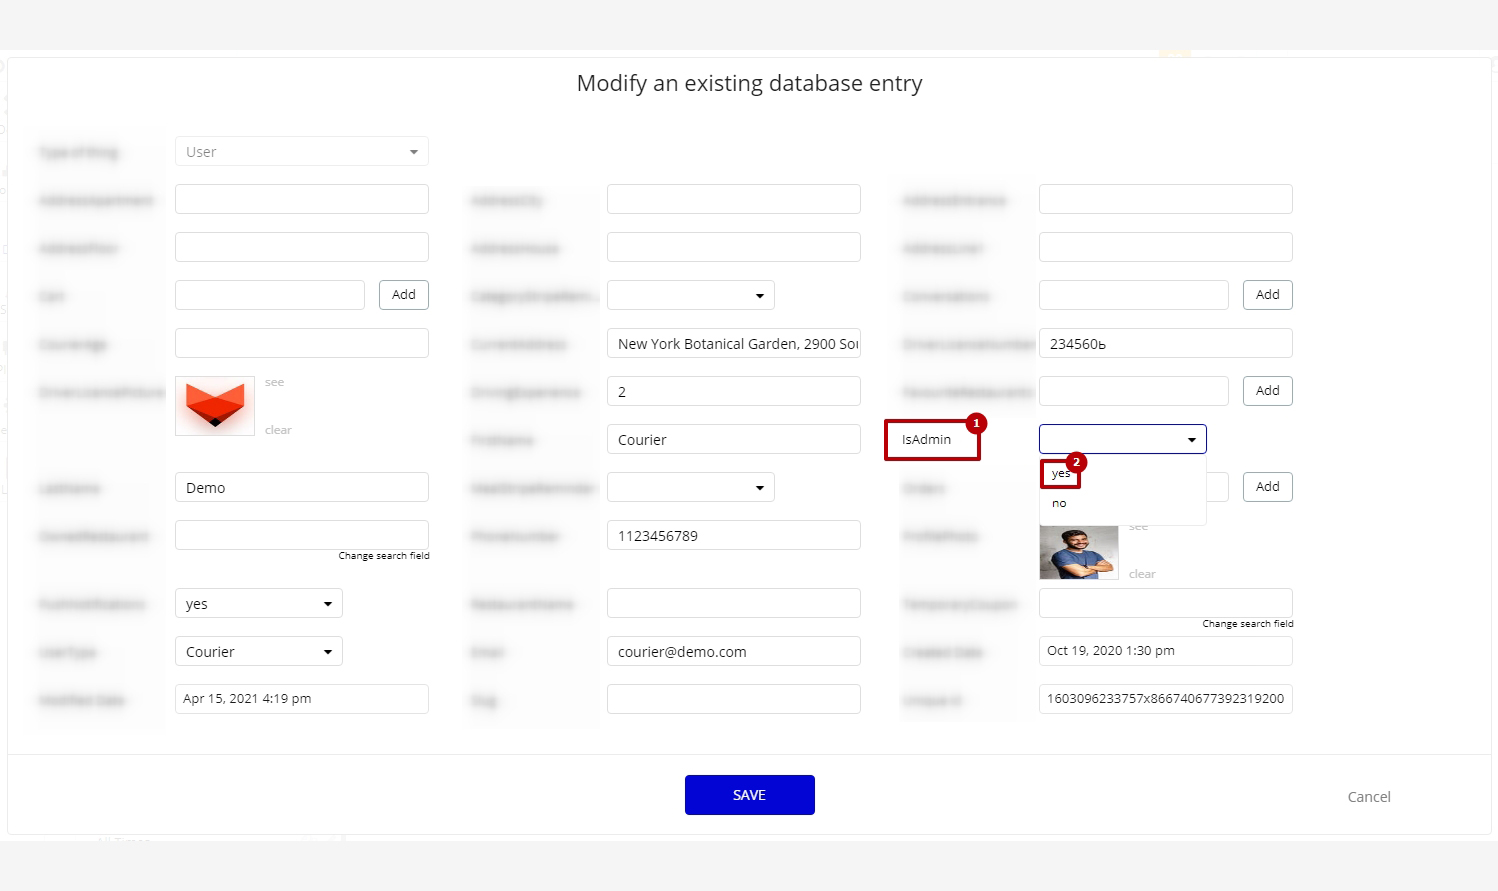
Task: Click Cancel to dismiss the dialog
Action: pyautogui.click(x=1368, y=797)
